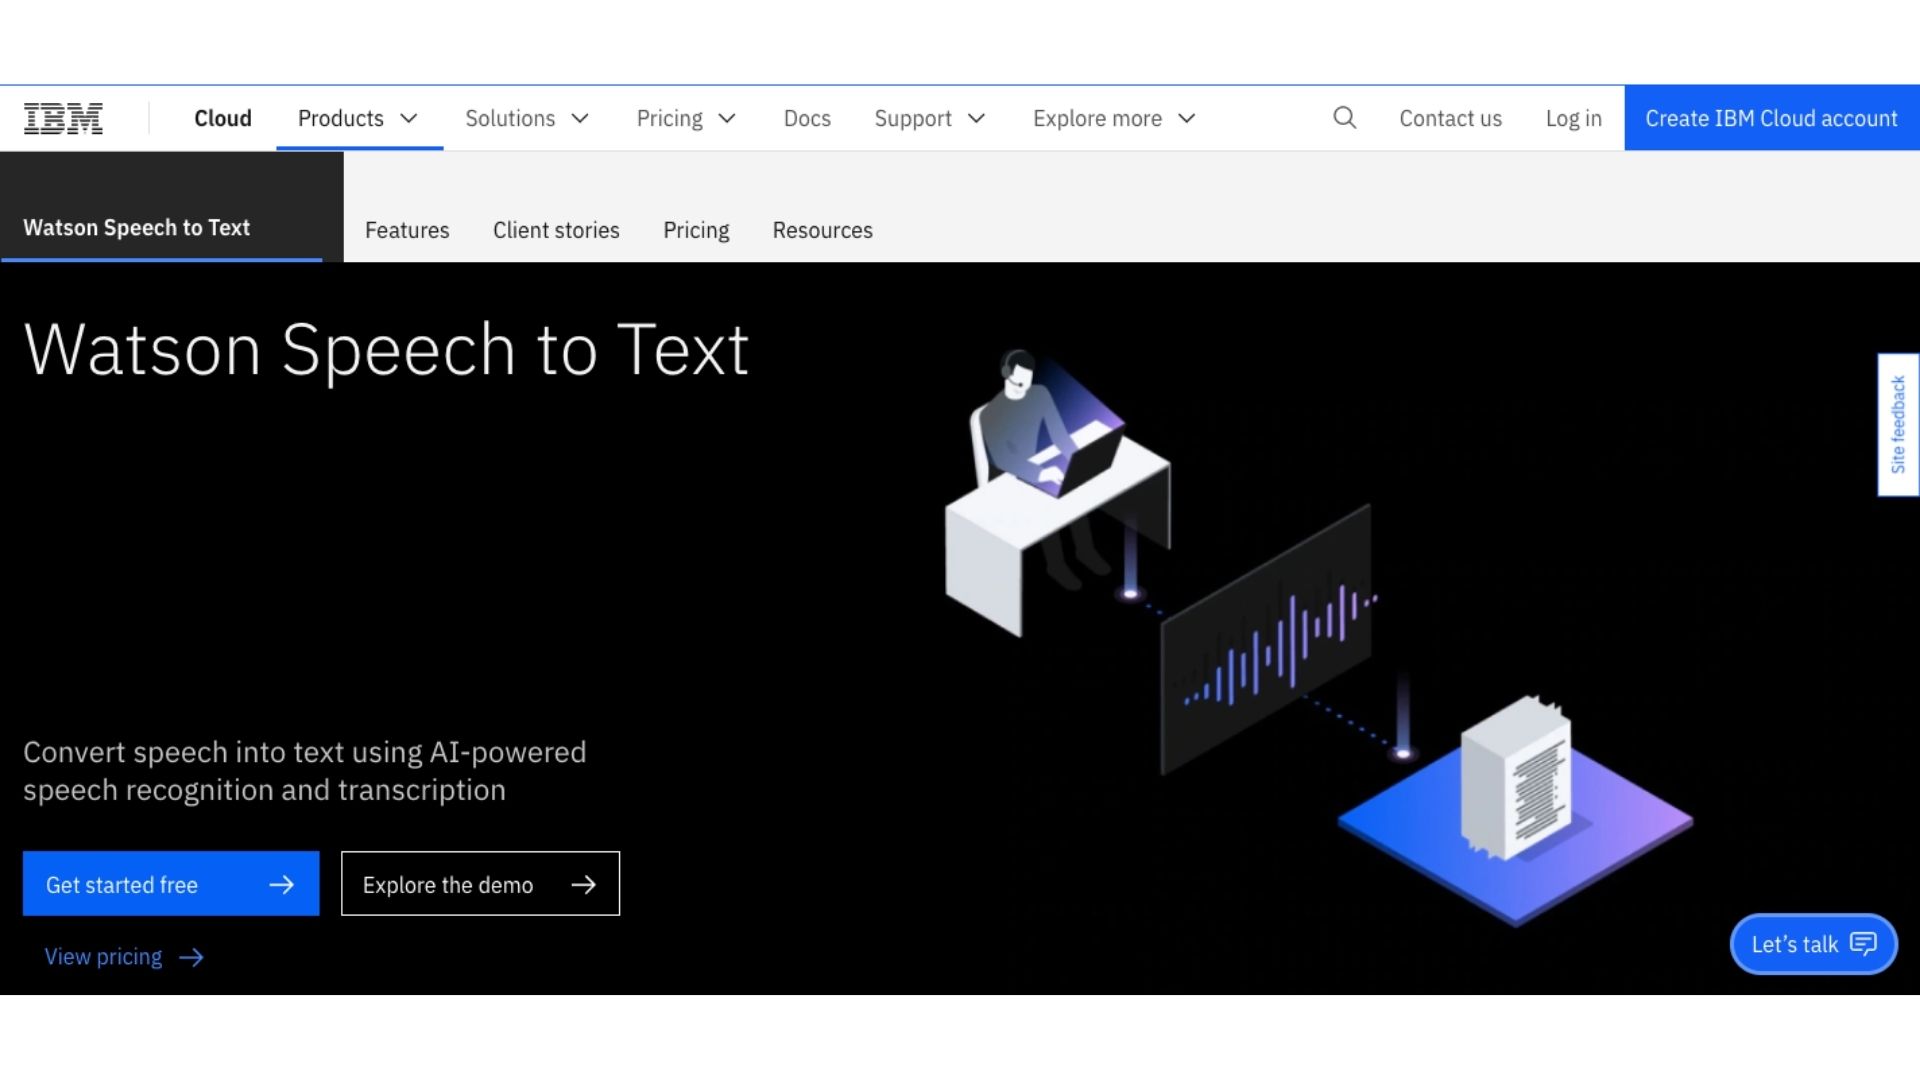Open the top nav Pricing dropdown
This screenshot has width=1920, height=1080.
(686, 118)
